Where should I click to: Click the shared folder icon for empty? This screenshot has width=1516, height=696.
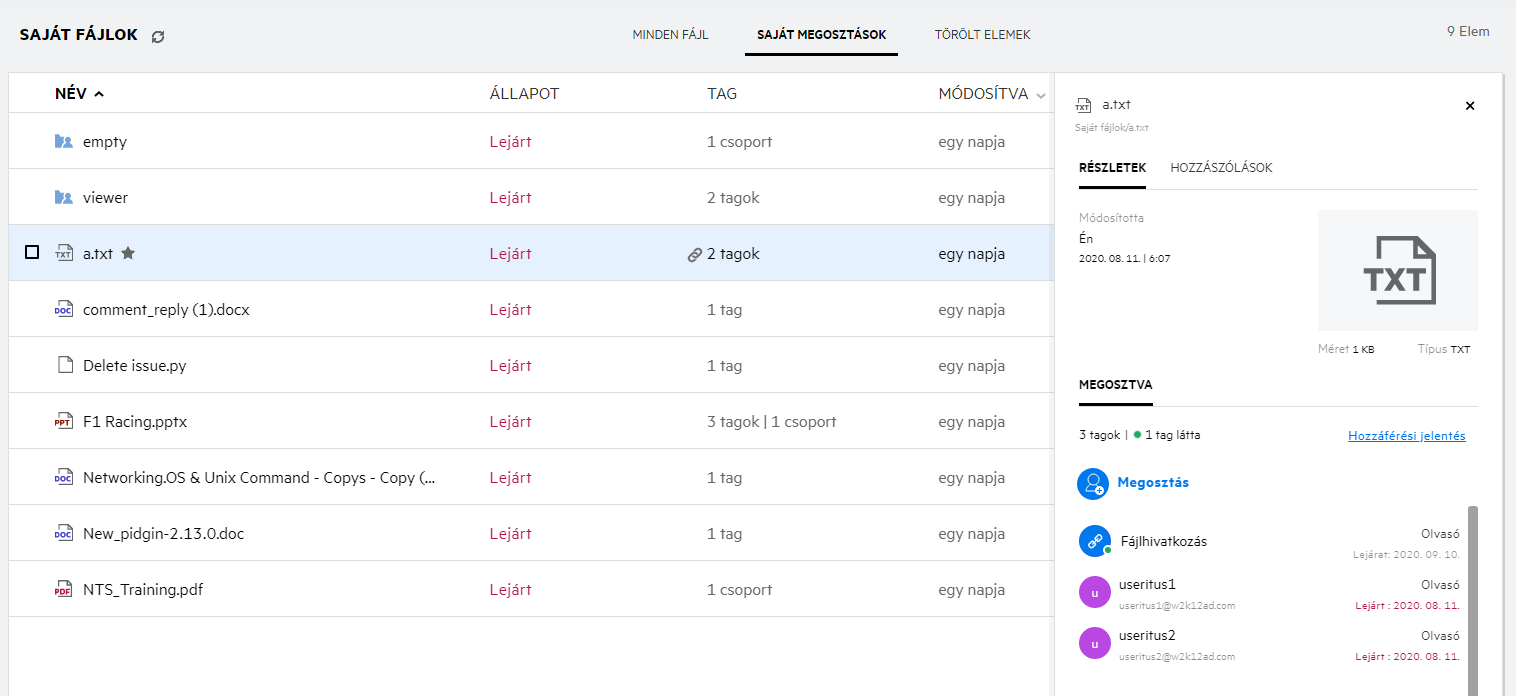64,142
